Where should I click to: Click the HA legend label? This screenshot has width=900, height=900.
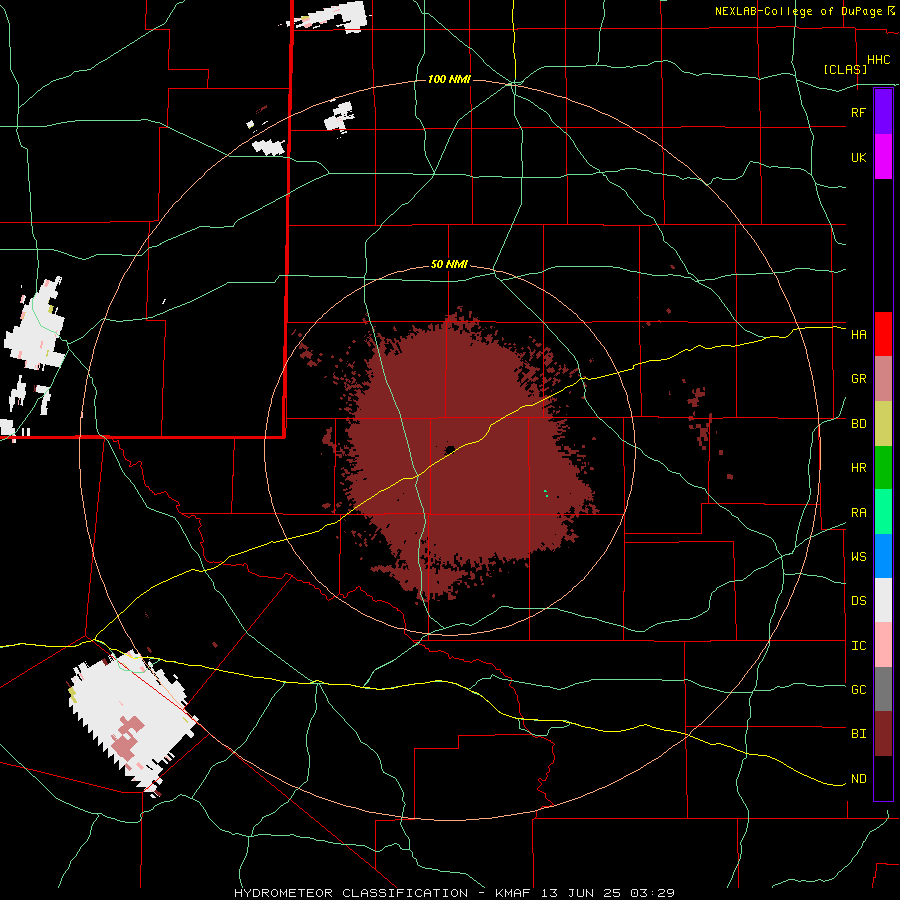coord(858,335)
